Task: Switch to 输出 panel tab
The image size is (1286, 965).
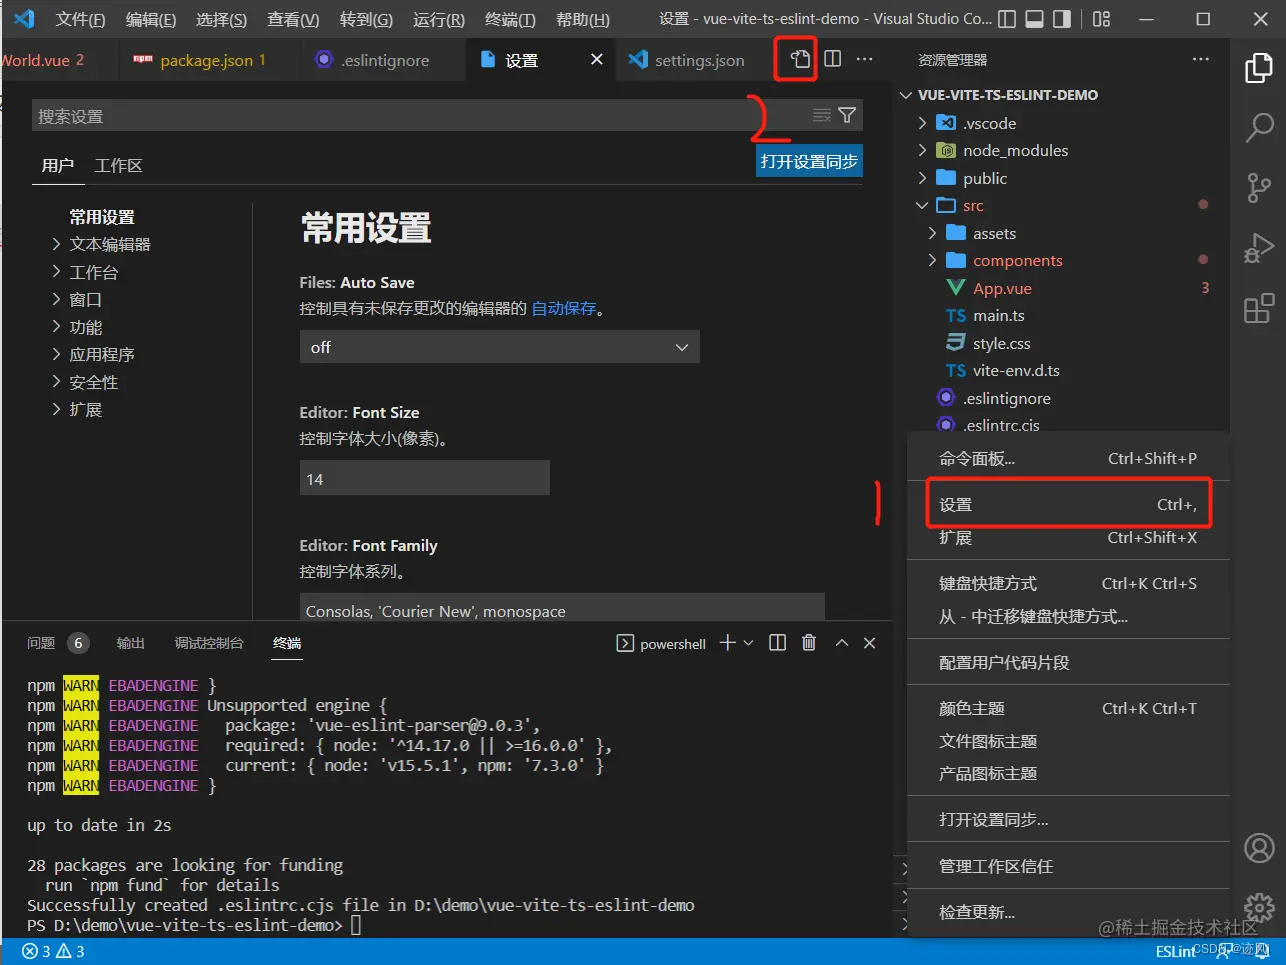Action: tap(131, 643)
